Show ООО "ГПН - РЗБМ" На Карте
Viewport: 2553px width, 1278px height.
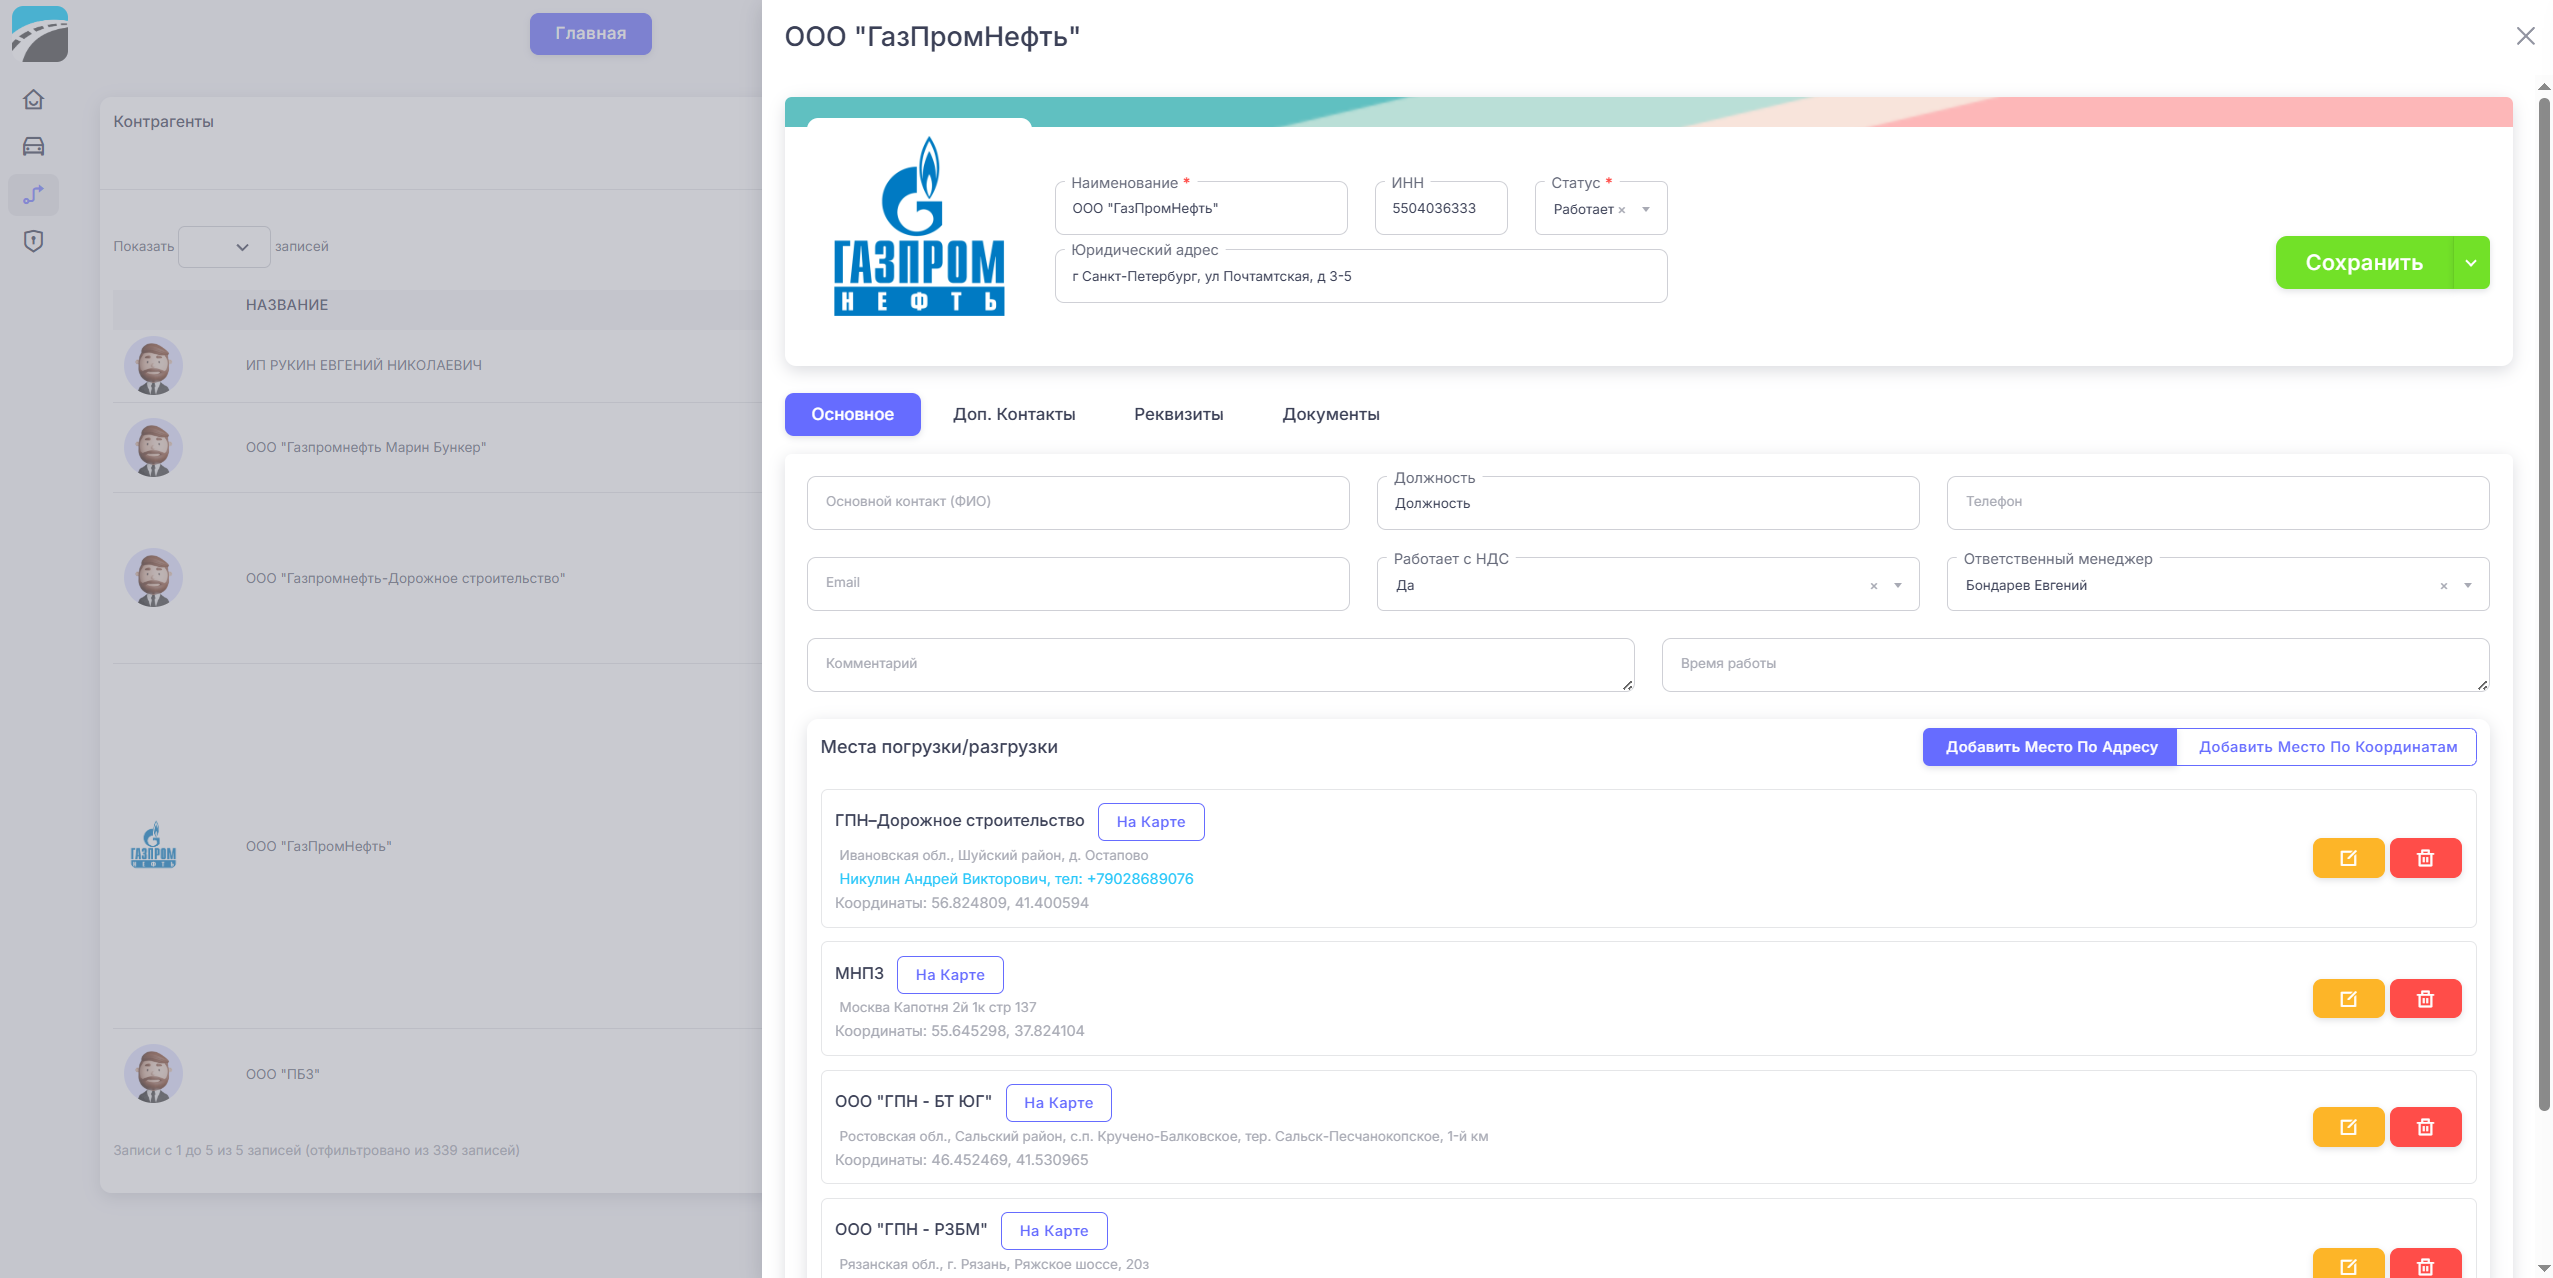(x=1054, y=1231)
